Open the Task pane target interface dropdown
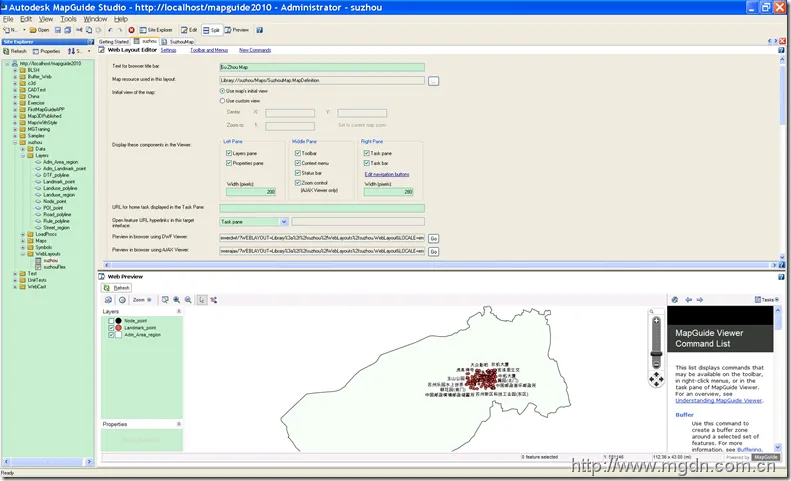The image size is (791, 481). tap(284, 222)
